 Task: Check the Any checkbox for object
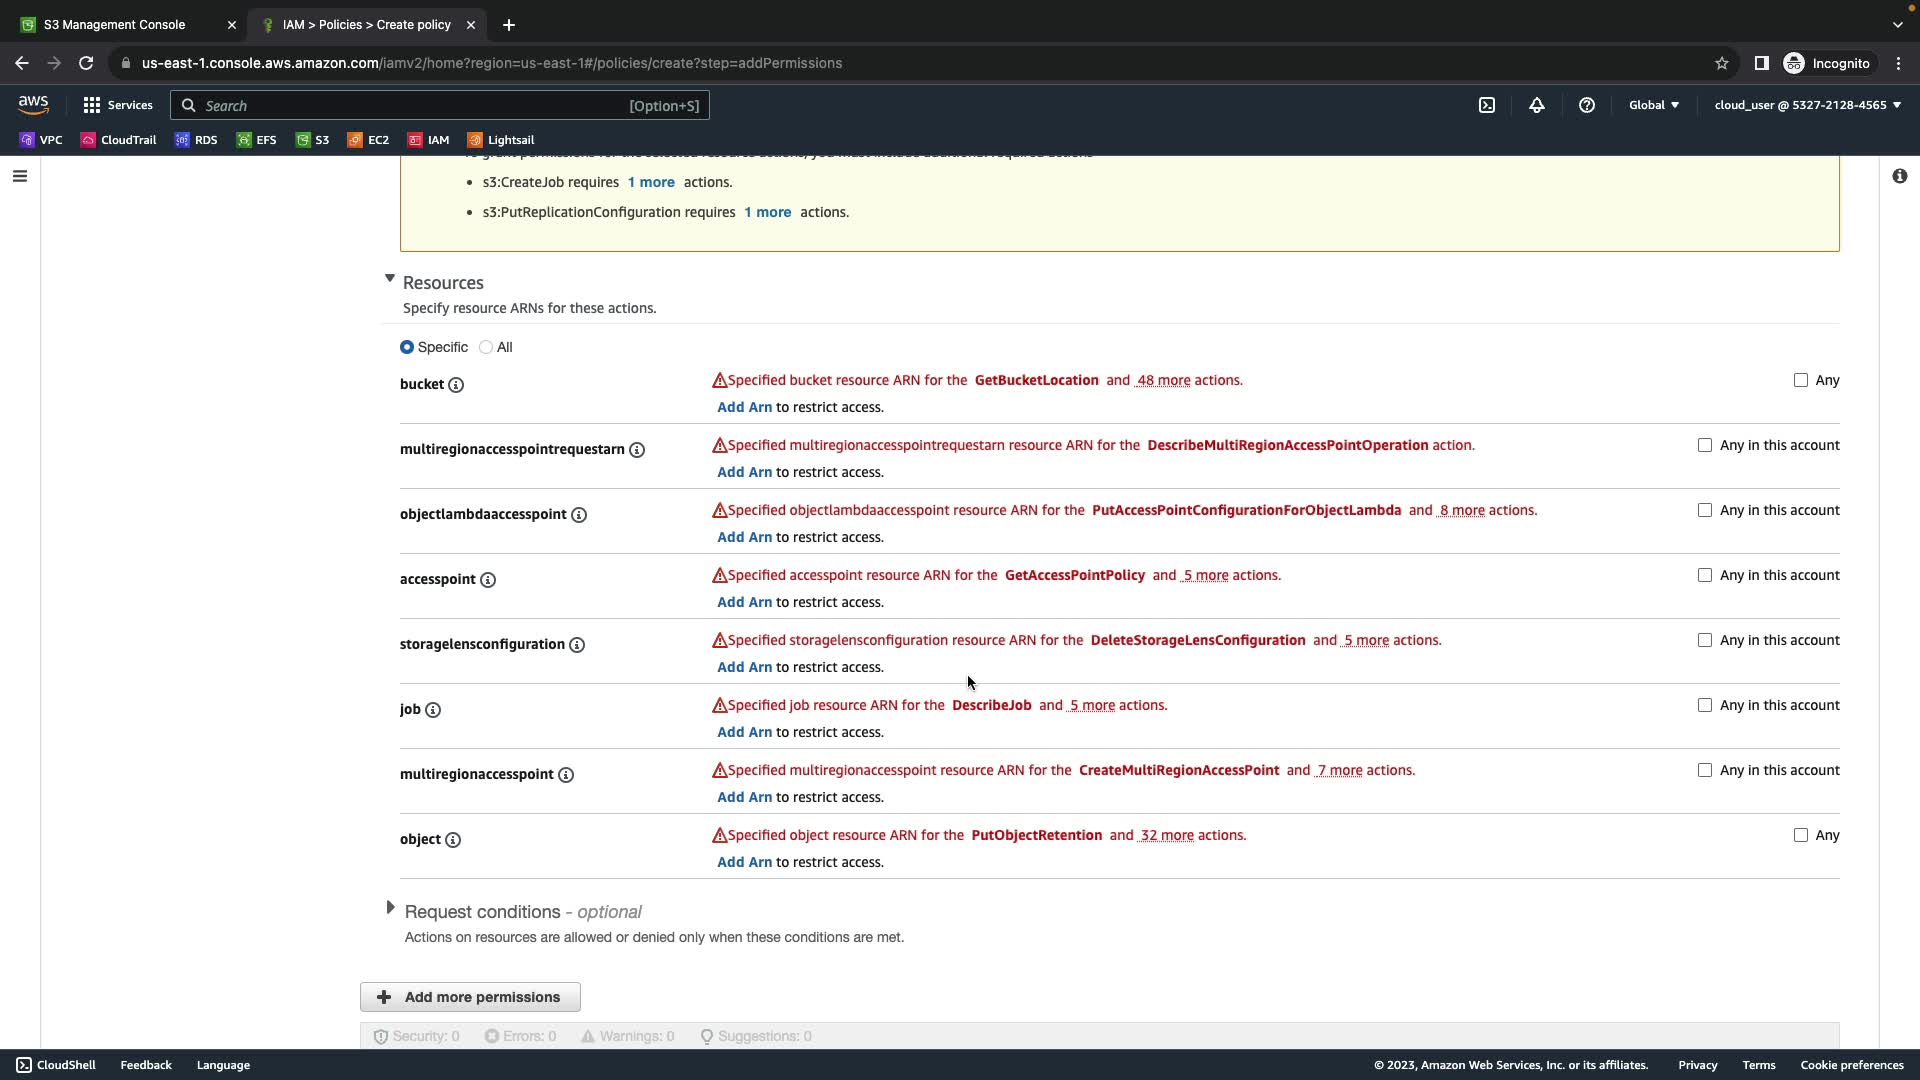coord(1800,835)
